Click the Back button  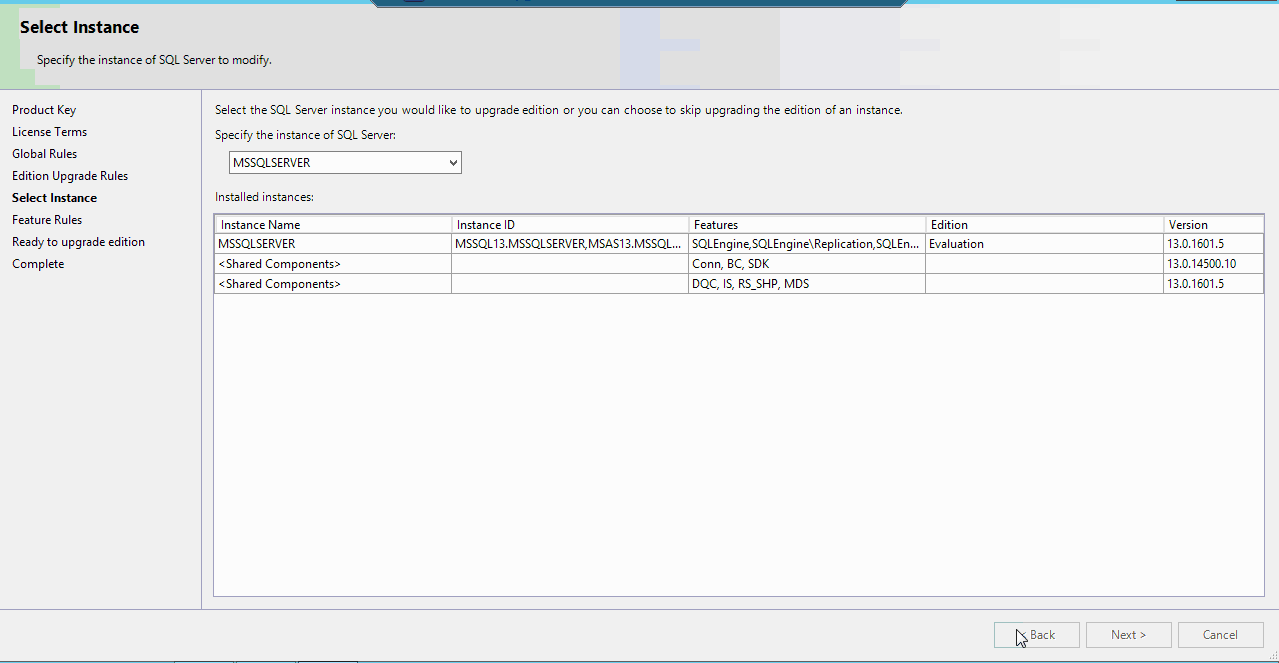pos(1037,635)
